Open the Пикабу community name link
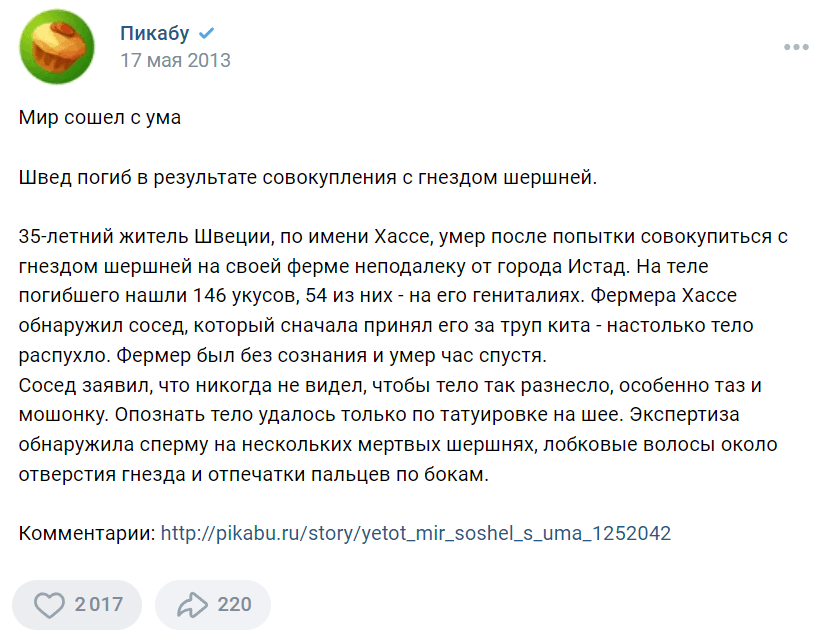Viewport: 836px width, 641px height. point(155,33)
